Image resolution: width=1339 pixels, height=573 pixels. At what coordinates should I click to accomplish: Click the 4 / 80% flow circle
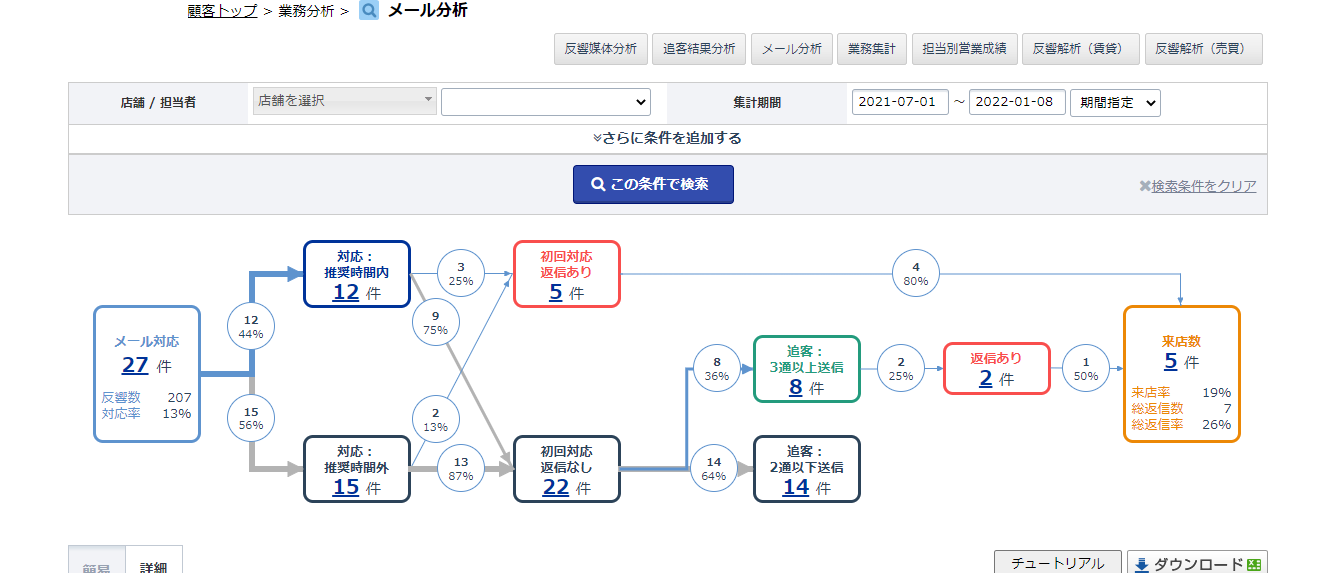[916, 273]
